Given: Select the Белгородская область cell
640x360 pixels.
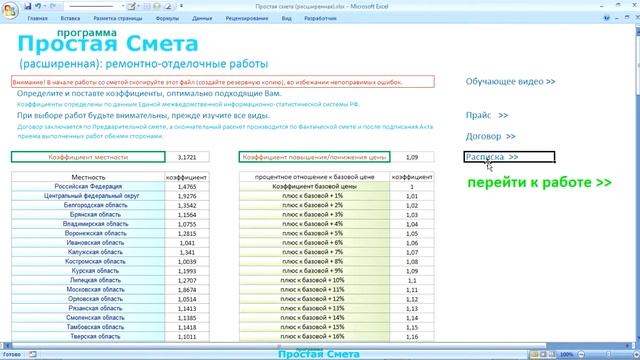Looking at the screenshot, I should tap(88, 205).
